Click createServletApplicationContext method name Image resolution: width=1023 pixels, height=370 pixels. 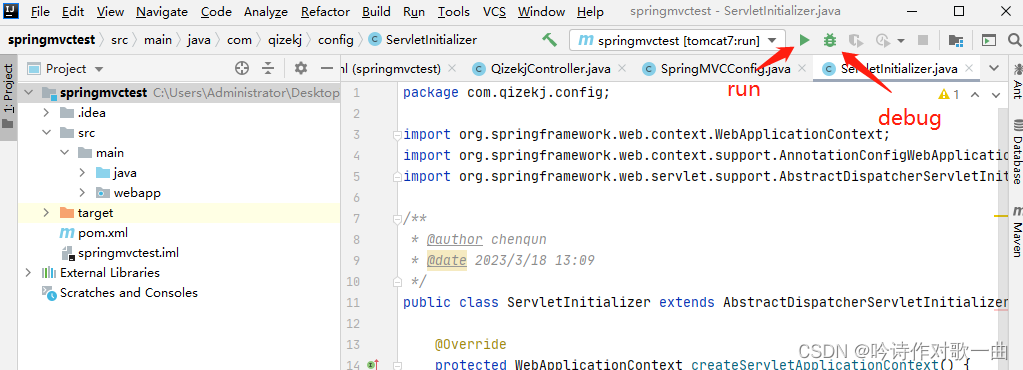(x=816, y=365)
